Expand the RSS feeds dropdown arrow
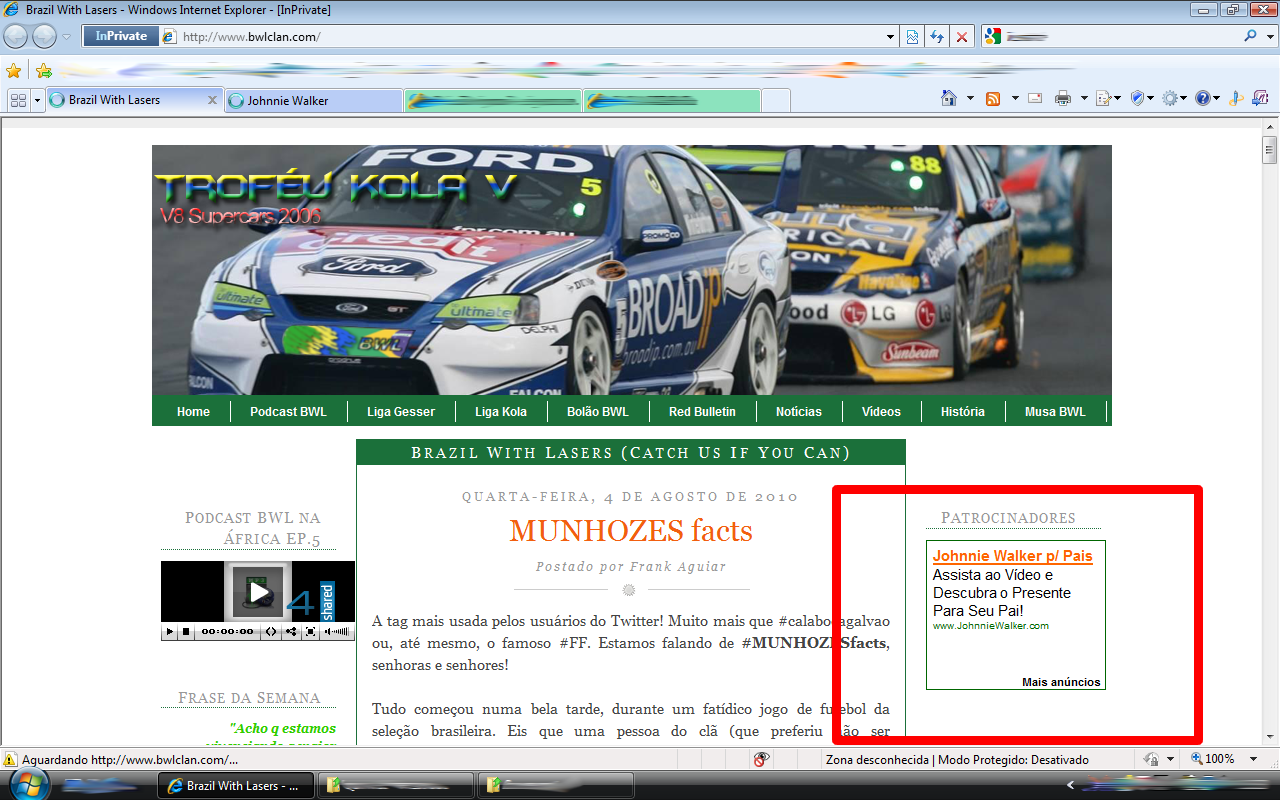 pyautogui.click(x=1015, y=98)
